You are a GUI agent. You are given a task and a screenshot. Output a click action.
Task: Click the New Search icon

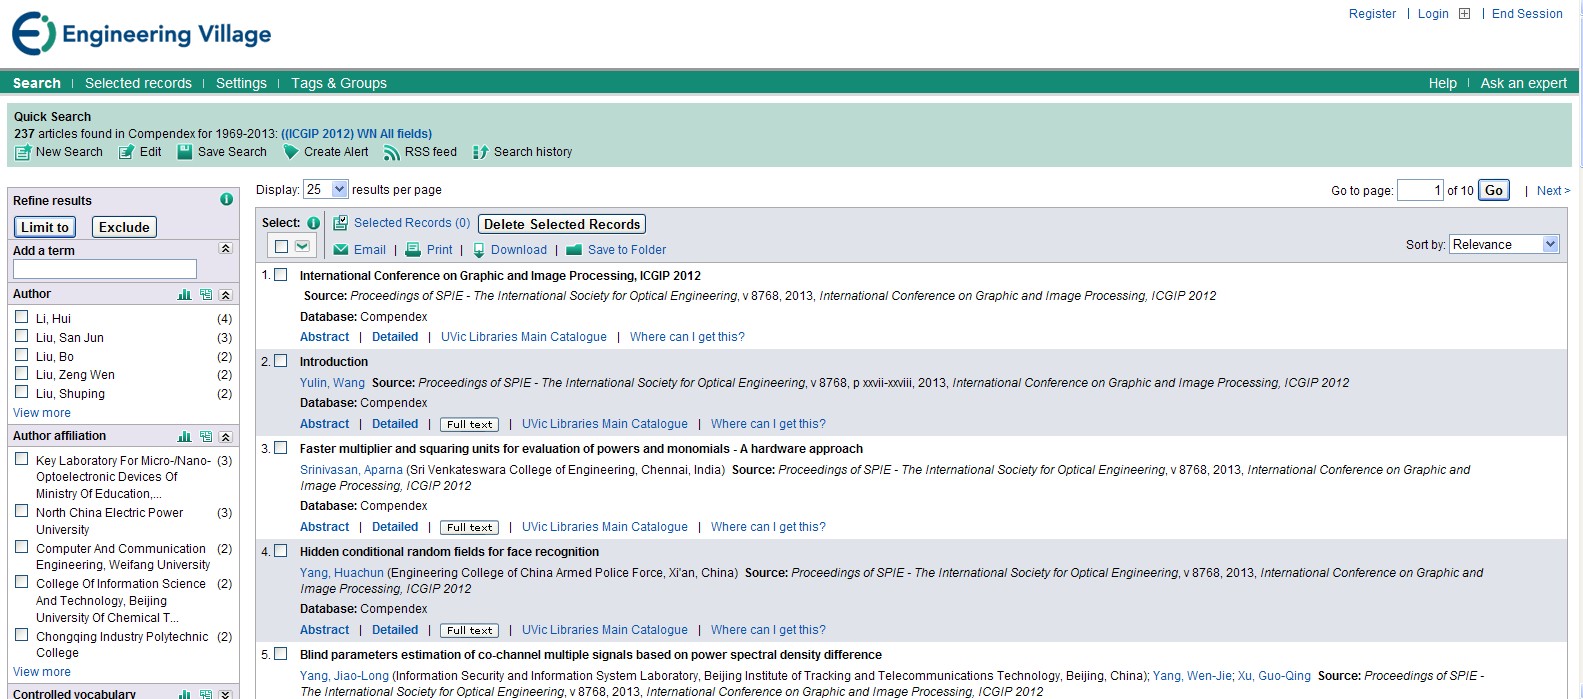click(23, 152)
